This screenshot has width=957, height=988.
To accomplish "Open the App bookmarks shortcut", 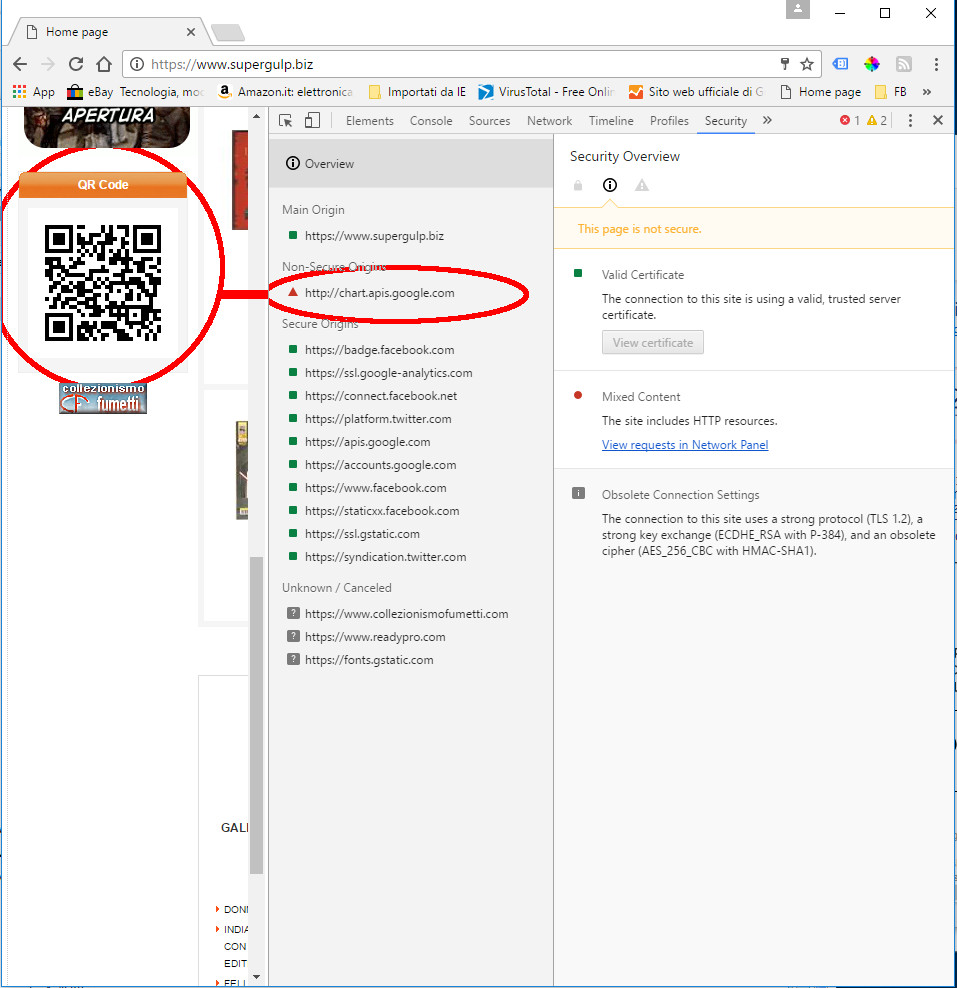I will tap(34, 92).
